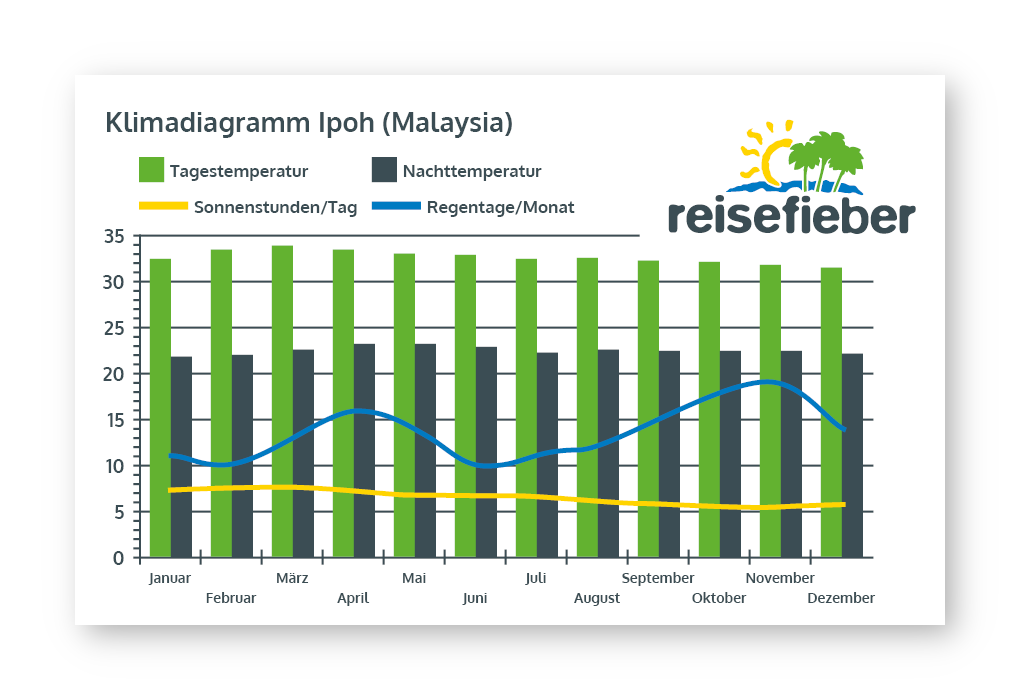Click the yellow Sonnenstunden/Tag legend line
Screen dimensions: 1020x700
click(x=162, y=207)
